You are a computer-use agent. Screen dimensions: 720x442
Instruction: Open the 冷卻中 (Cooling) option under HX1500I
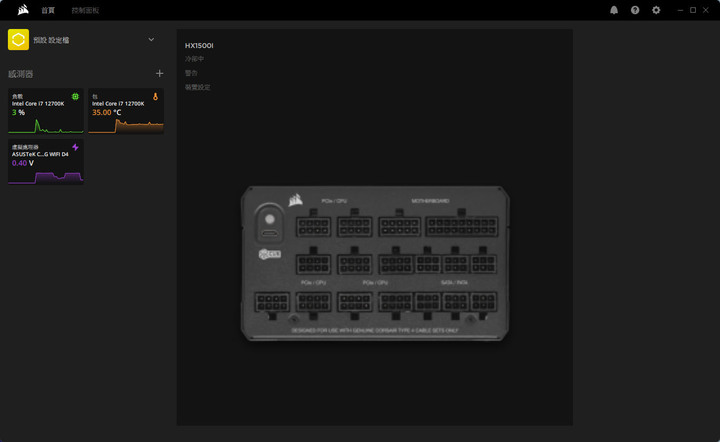194,59
